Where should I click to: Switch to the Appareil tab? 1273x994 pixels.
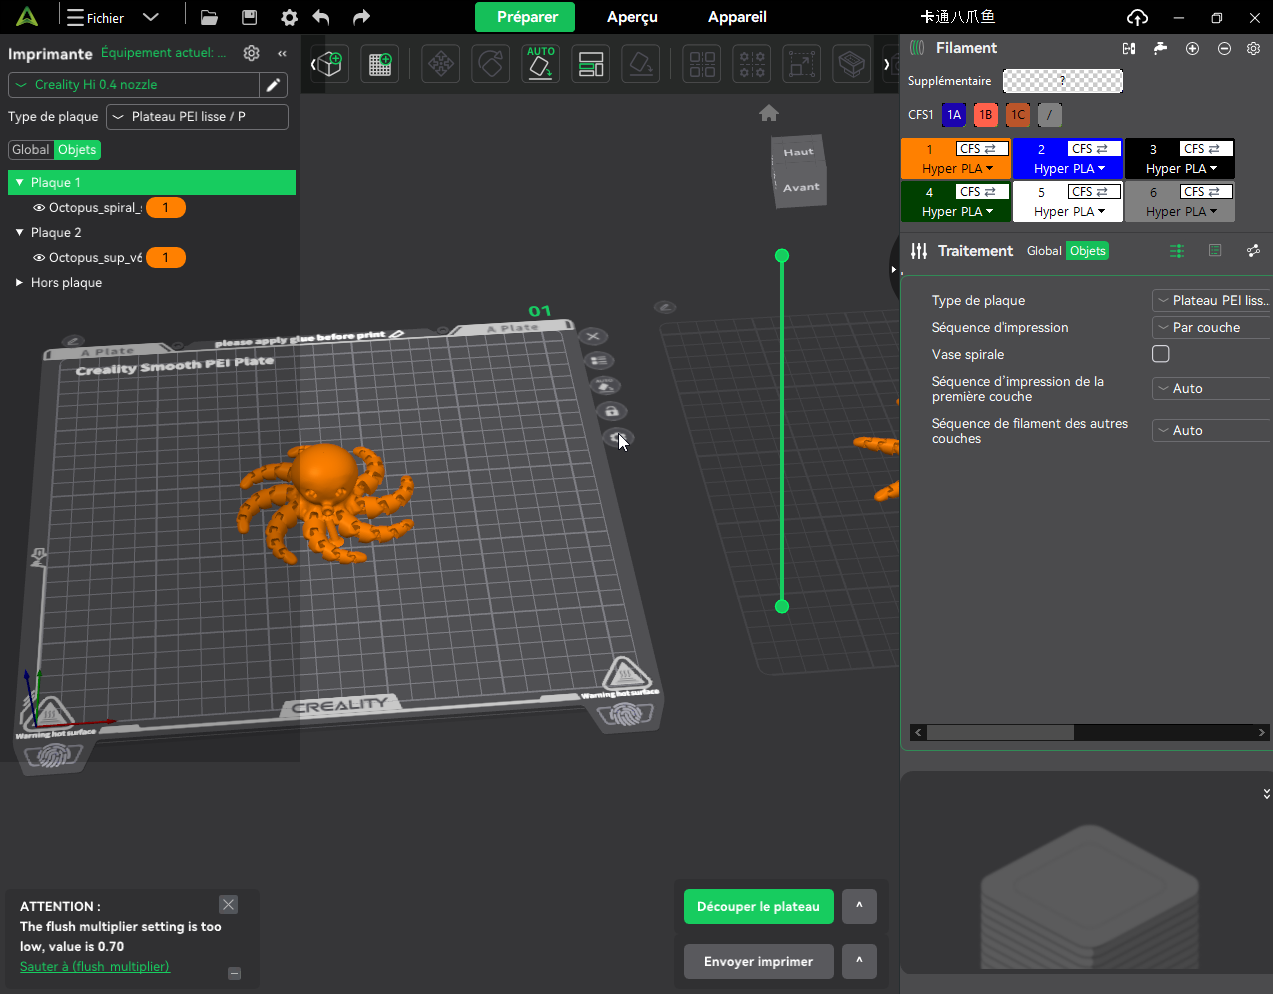pos(737,17)
